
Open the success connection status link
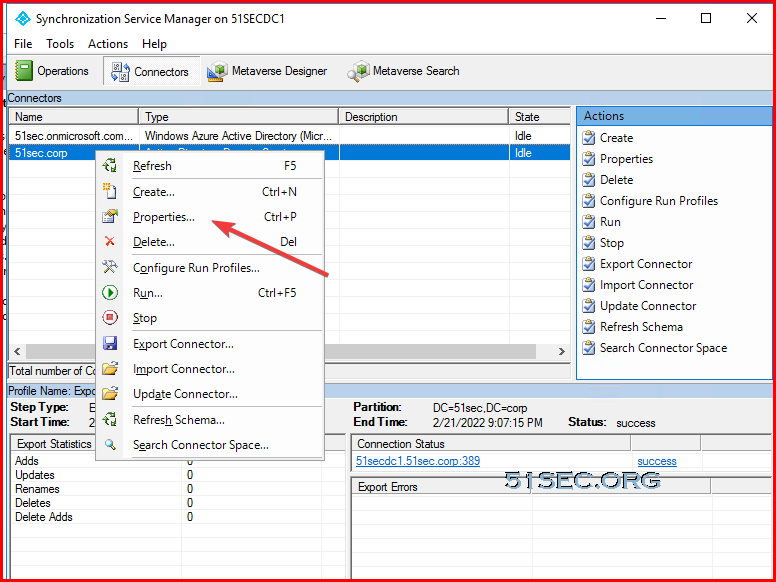point(657,461)
